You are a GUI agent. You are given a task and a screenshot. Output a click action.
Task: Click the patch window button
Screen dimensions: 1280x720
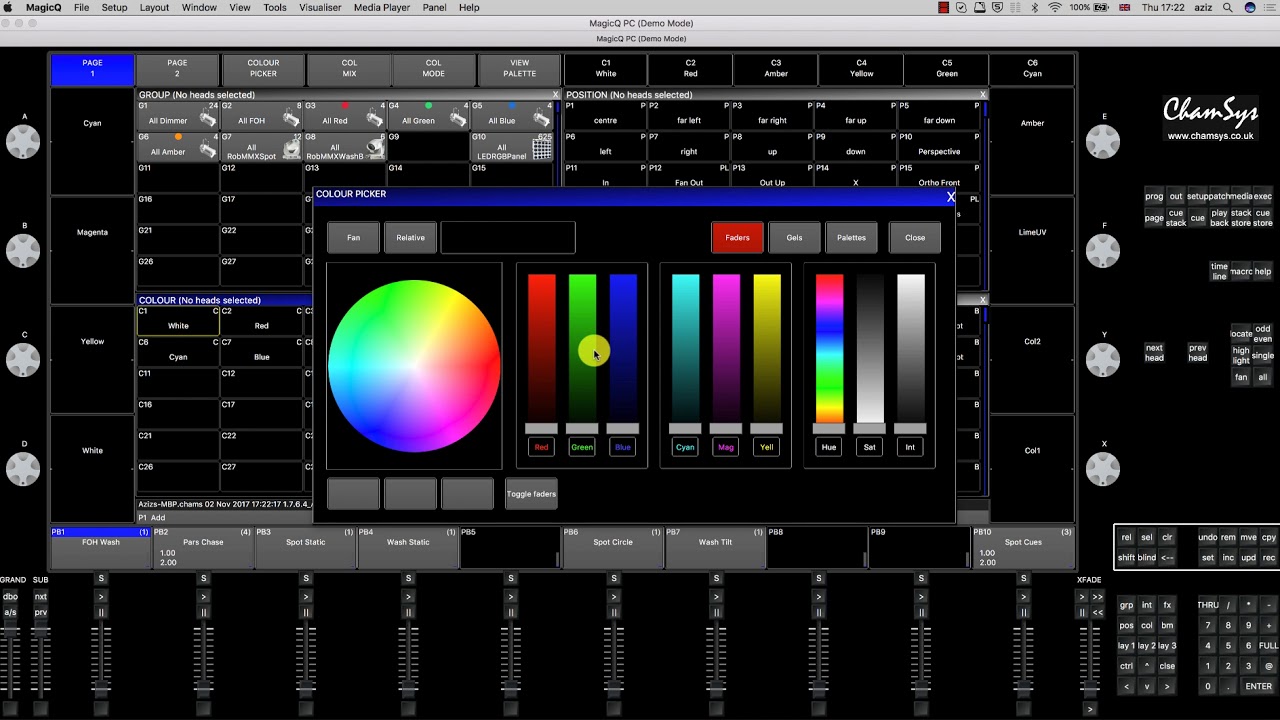(x=1219, y=196)
